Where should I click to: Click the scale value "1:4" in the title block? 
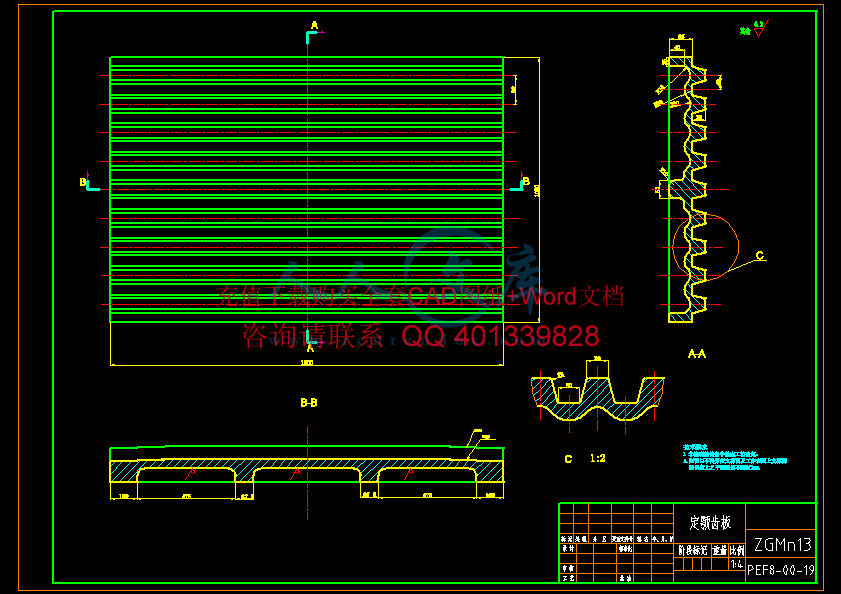[x=736, y=564]
